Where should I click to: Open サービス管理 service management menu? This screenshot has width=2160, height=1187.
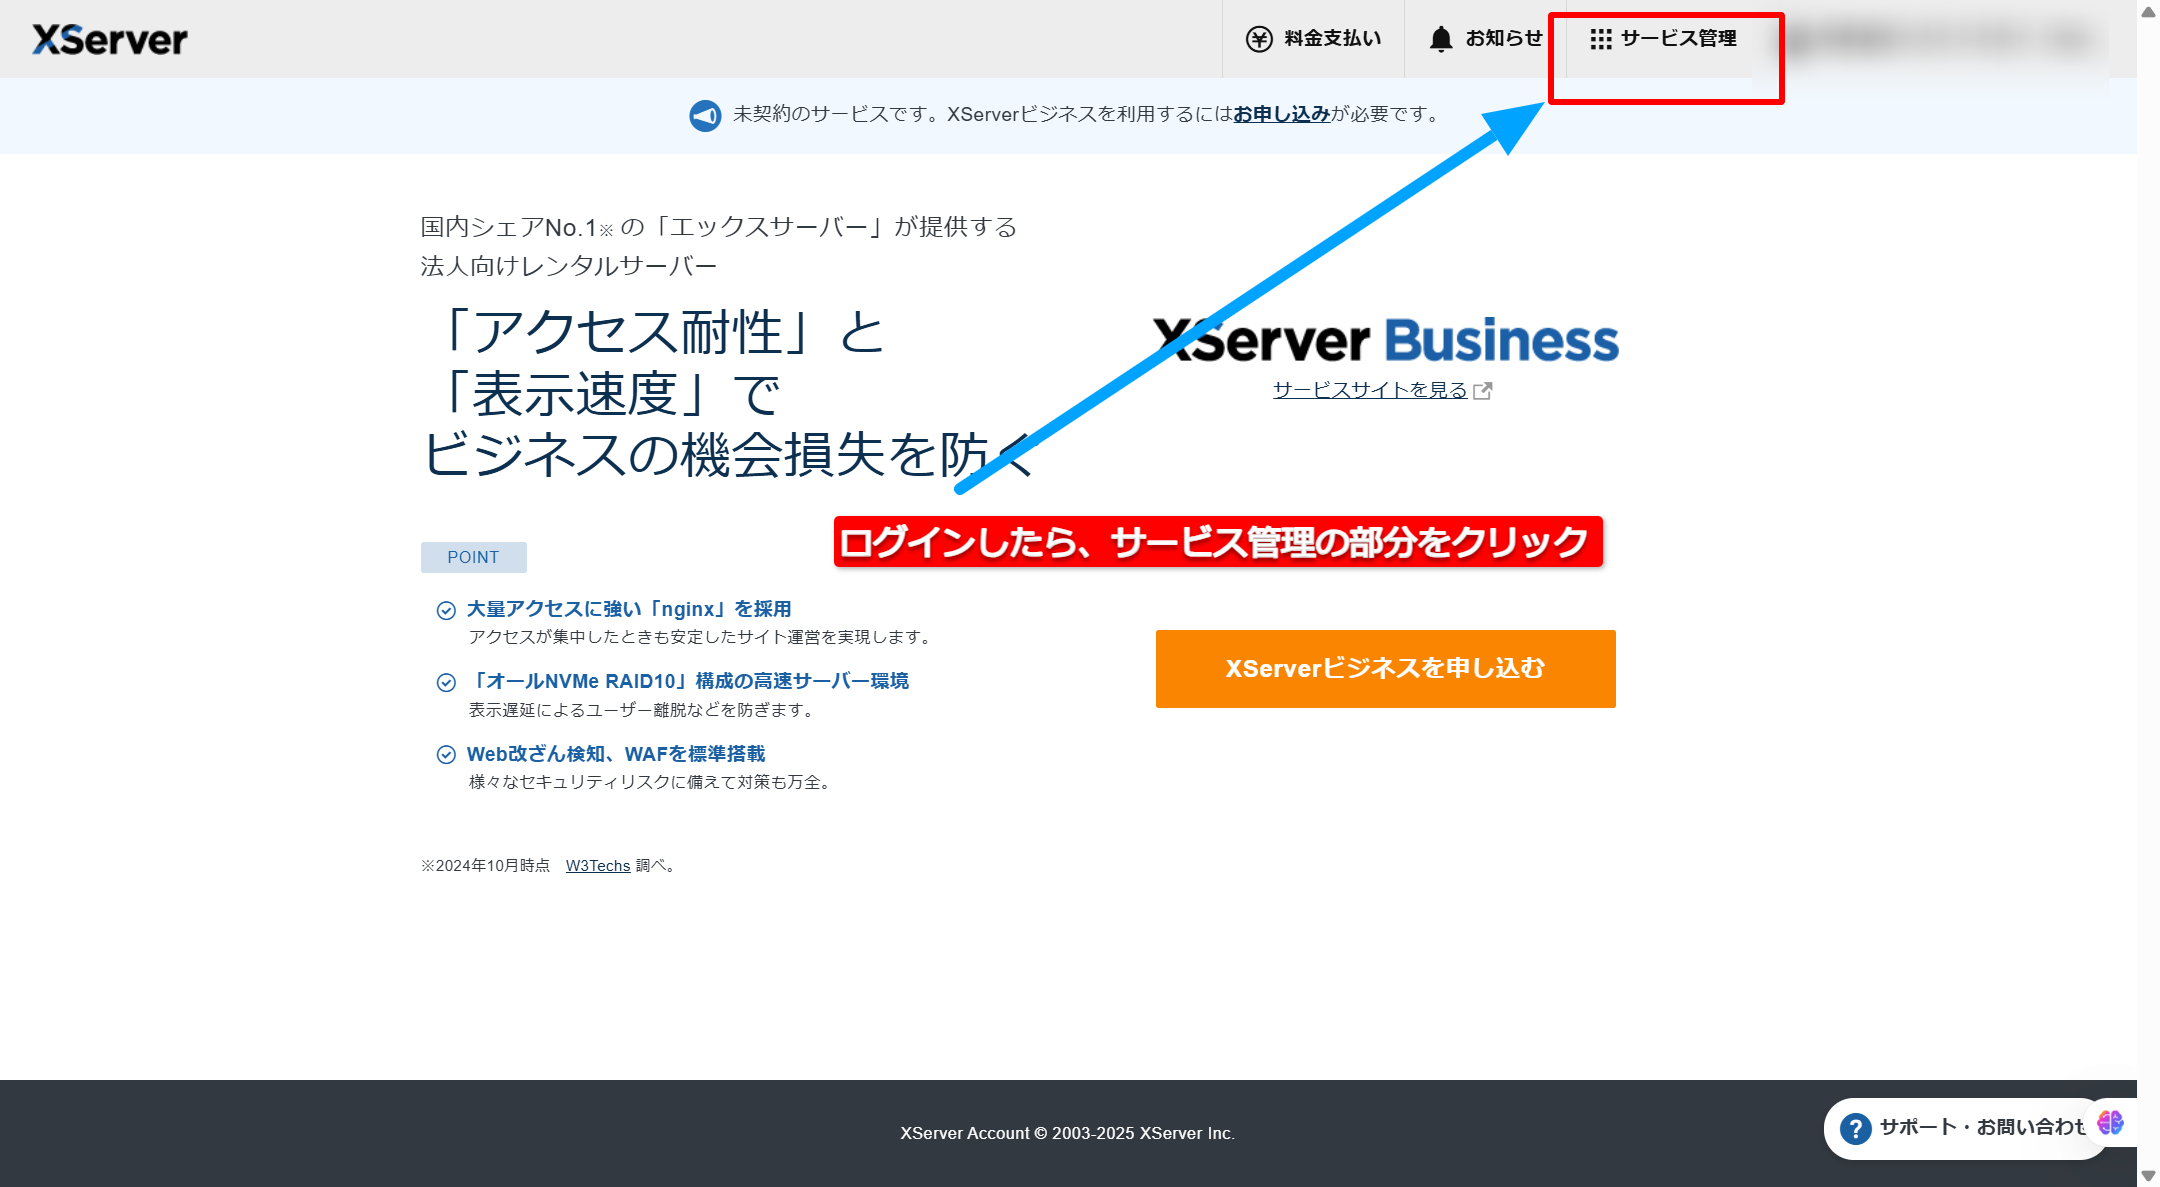pyautogui.click(x=1664, y=39)
